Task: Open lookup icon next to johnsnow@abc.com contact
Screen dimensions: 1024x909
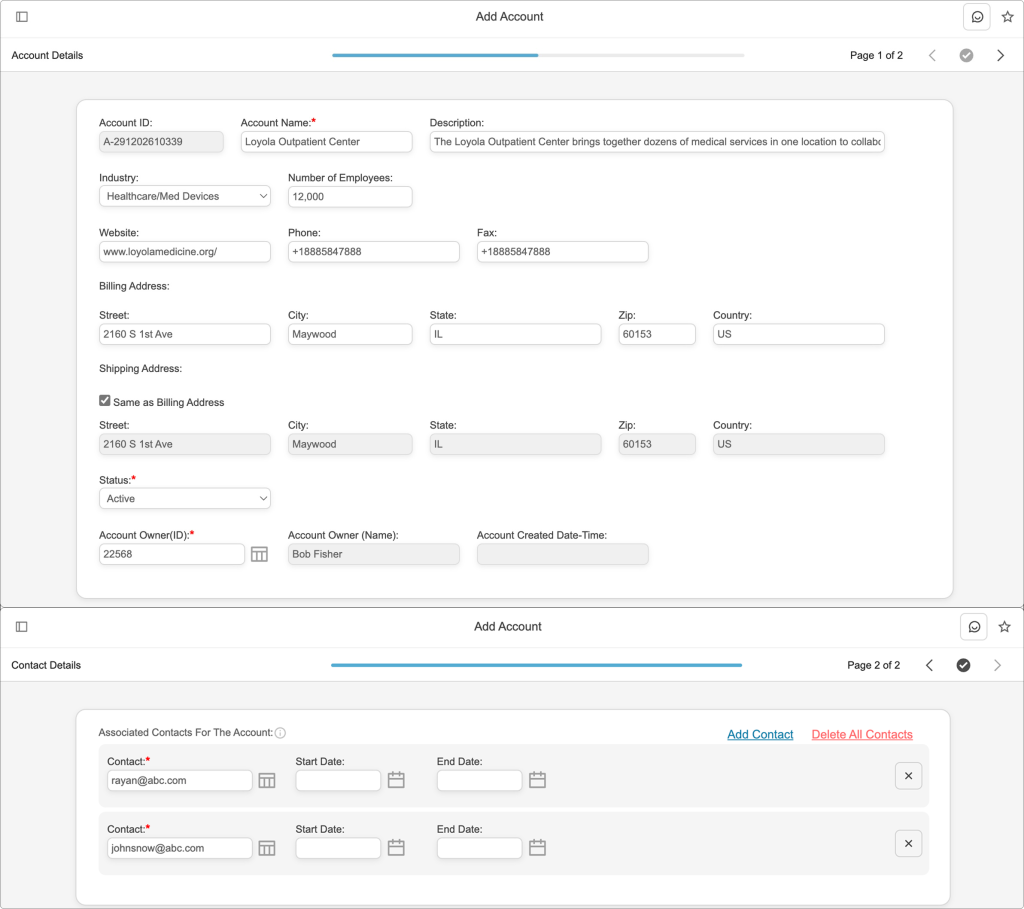Action: pos(267,848)
